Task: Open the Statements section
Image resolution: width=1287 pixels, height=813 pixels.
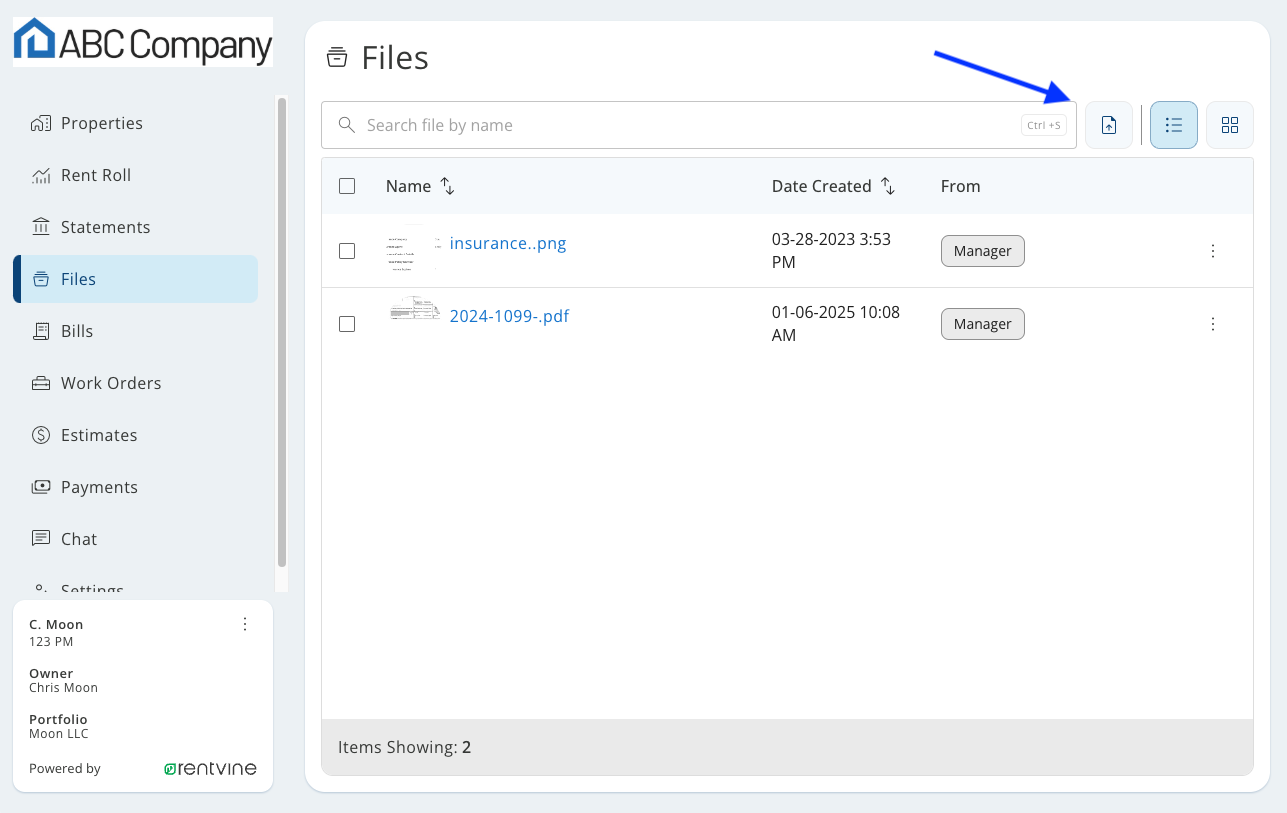Action: point(105,227)
